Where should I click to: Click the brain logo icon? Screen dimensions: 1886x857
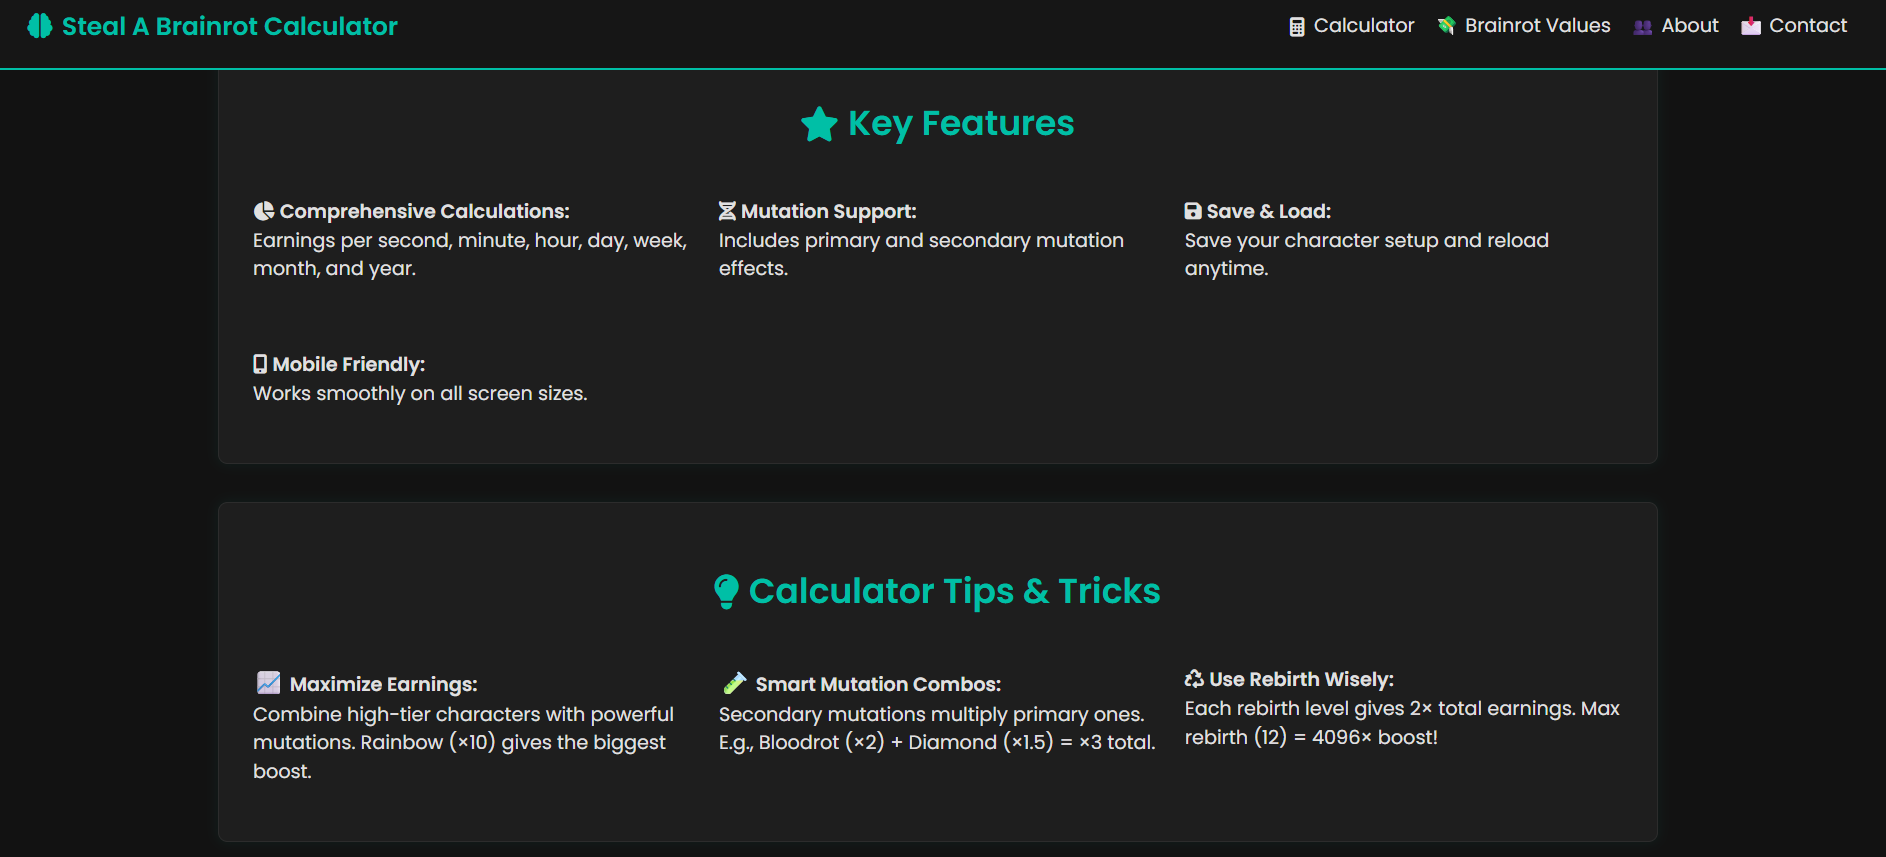click(40, 26)
